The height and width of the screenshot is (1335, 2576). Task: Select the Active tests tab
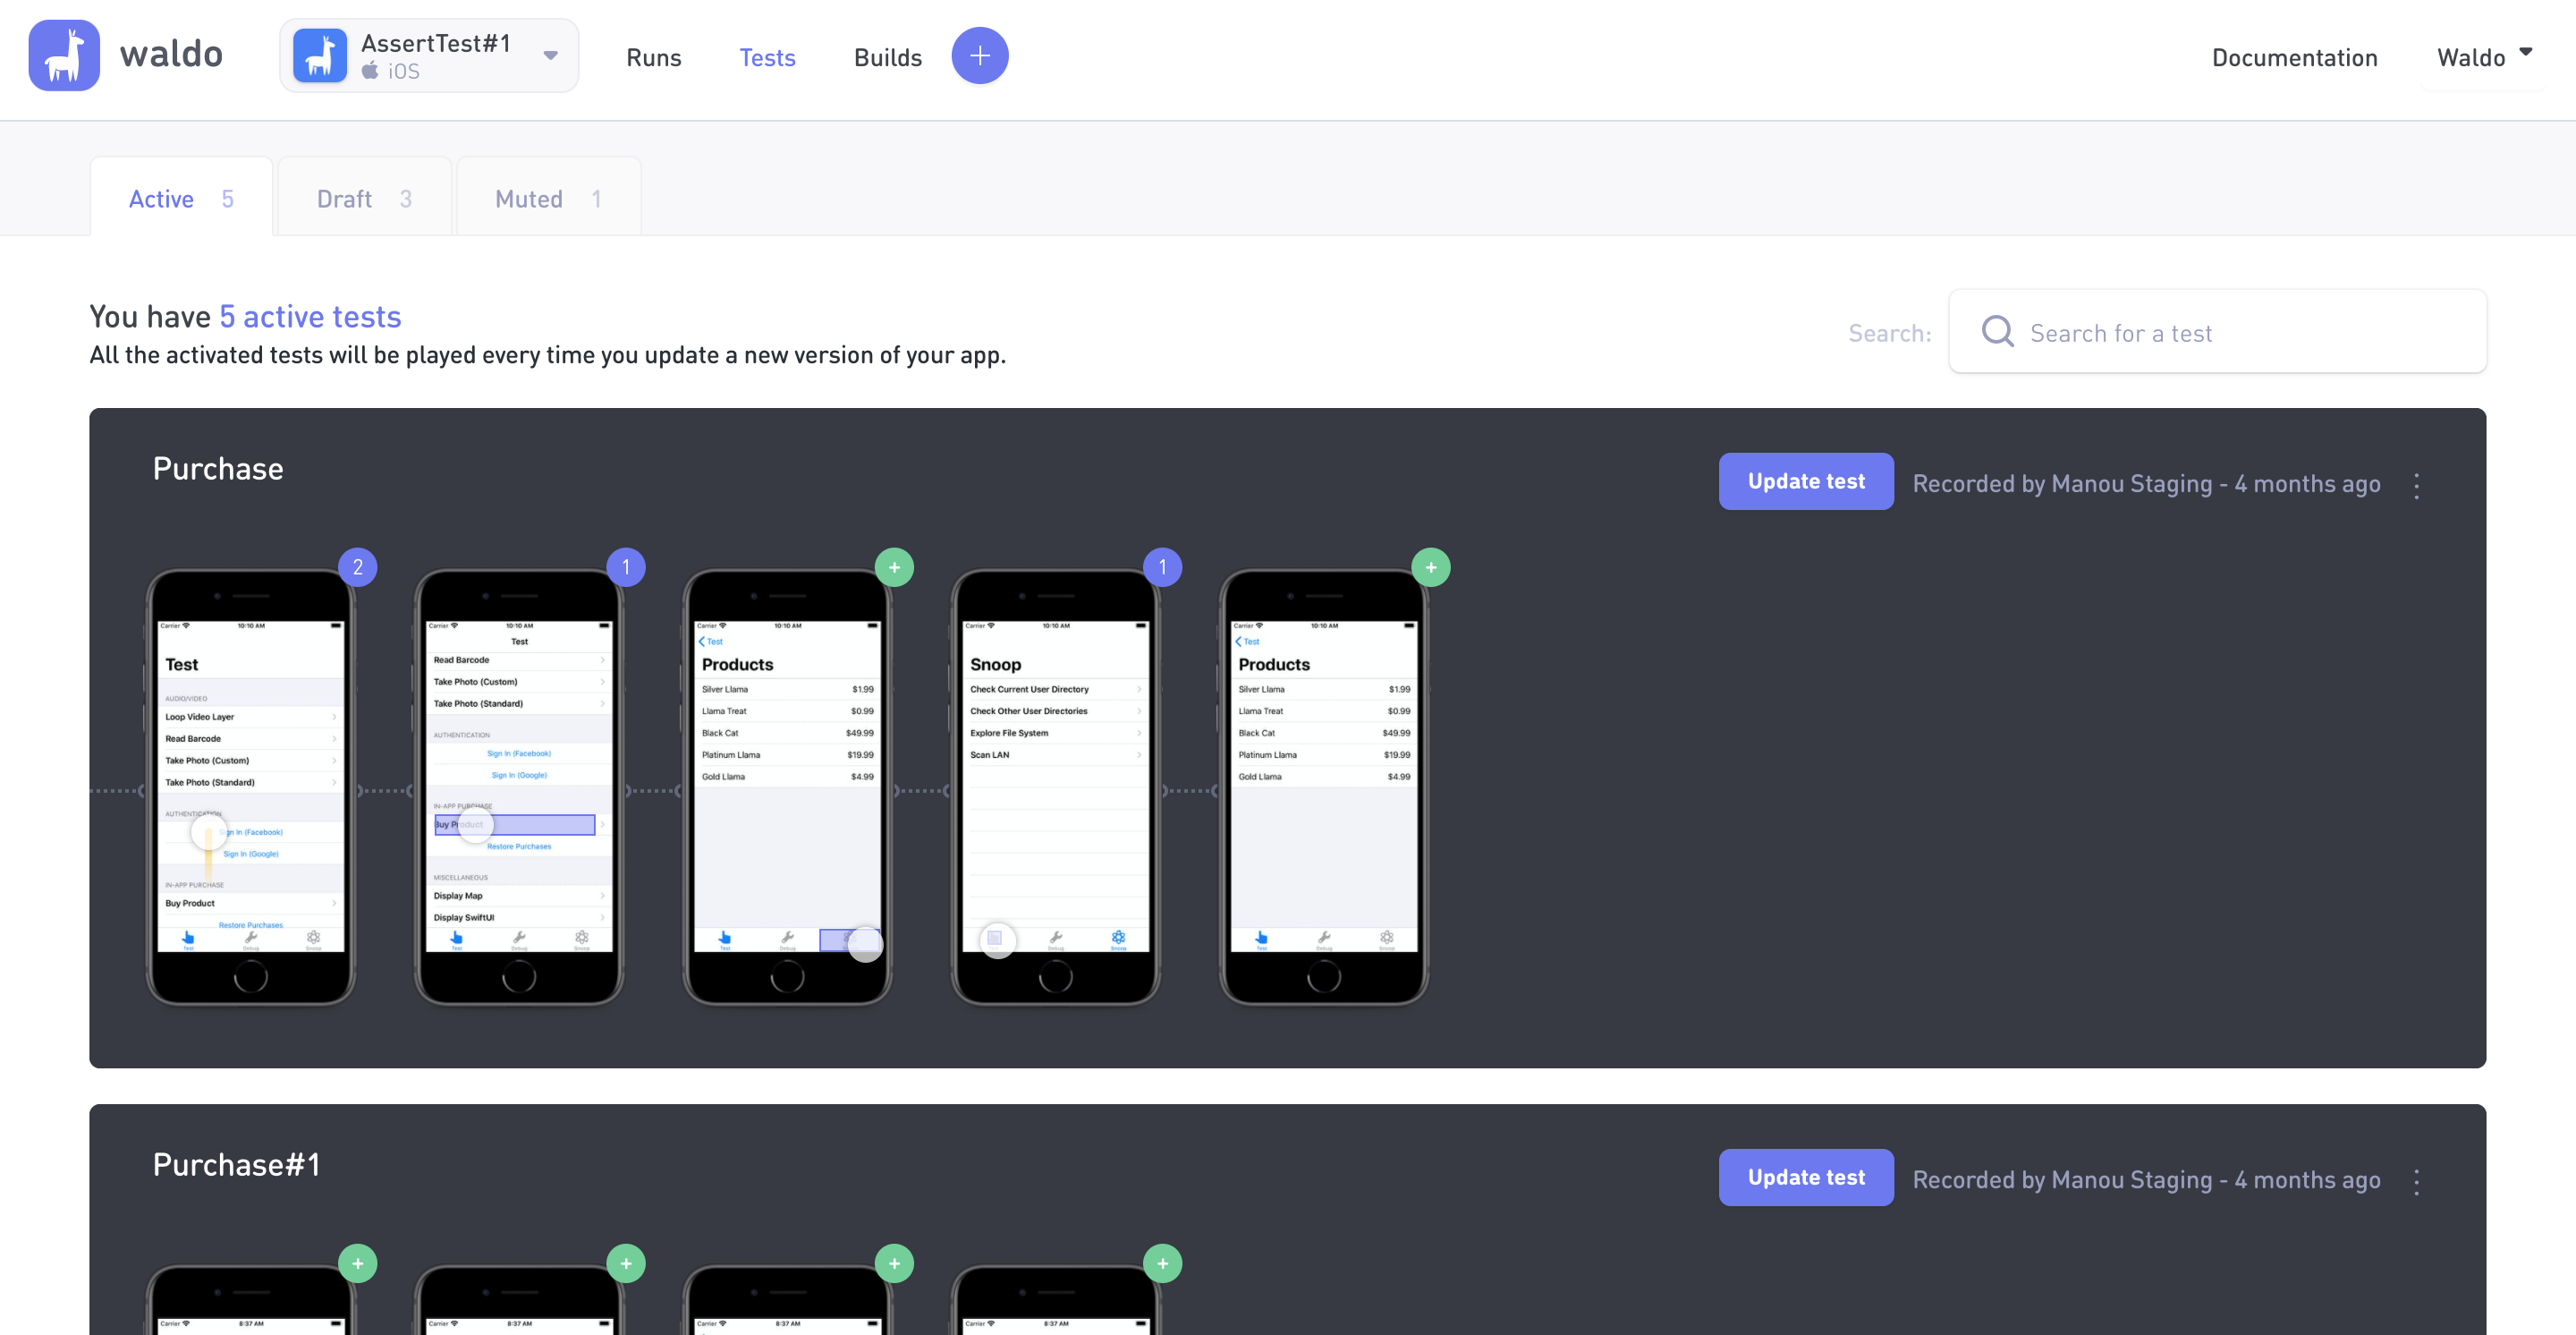coord(181,197)
